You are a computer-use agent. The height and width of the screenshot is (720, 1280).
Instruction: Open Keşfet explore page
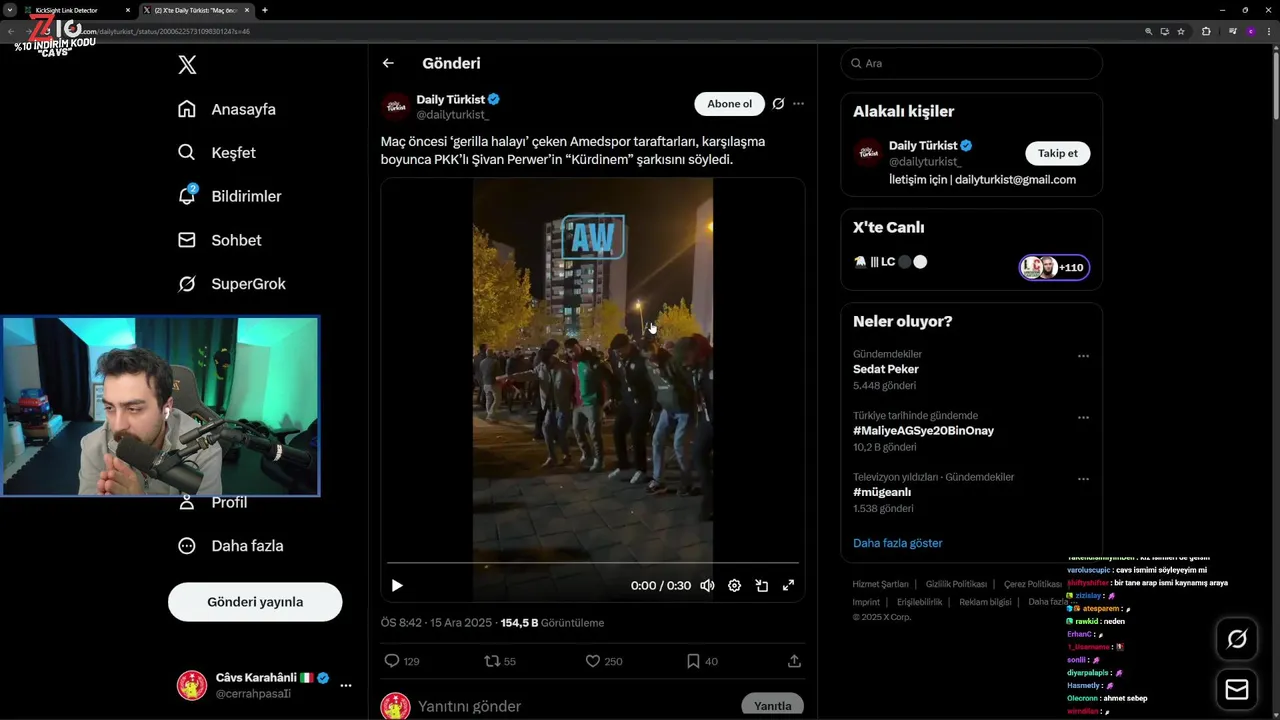[x=216, y=153]
